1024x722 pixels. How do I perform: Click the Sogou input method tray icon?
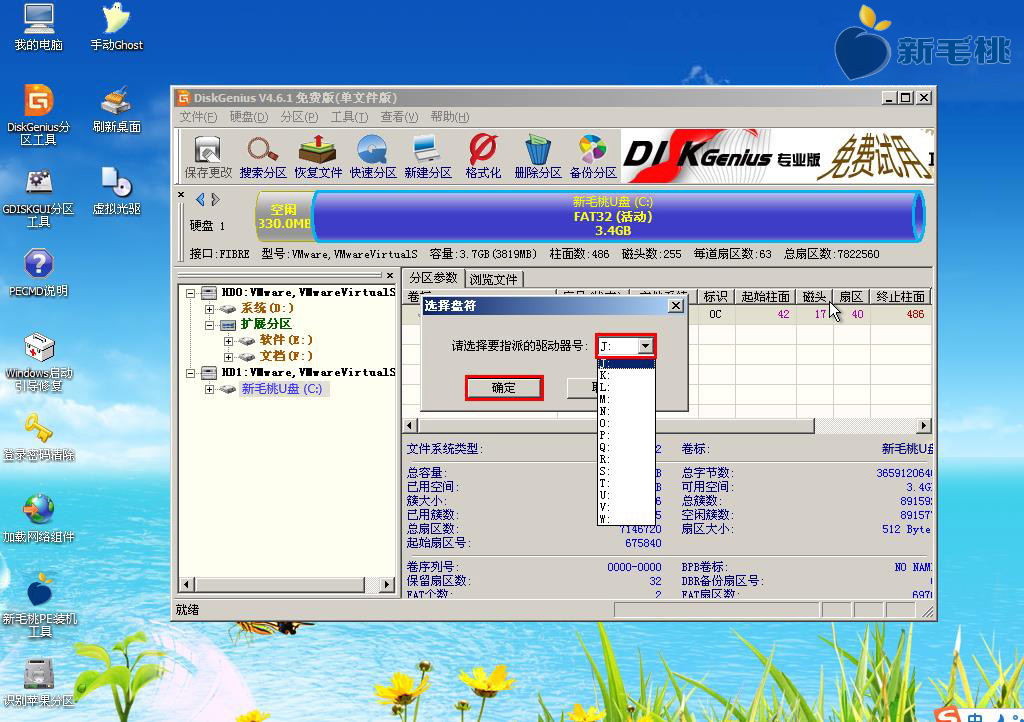click(x=947, y=714)
